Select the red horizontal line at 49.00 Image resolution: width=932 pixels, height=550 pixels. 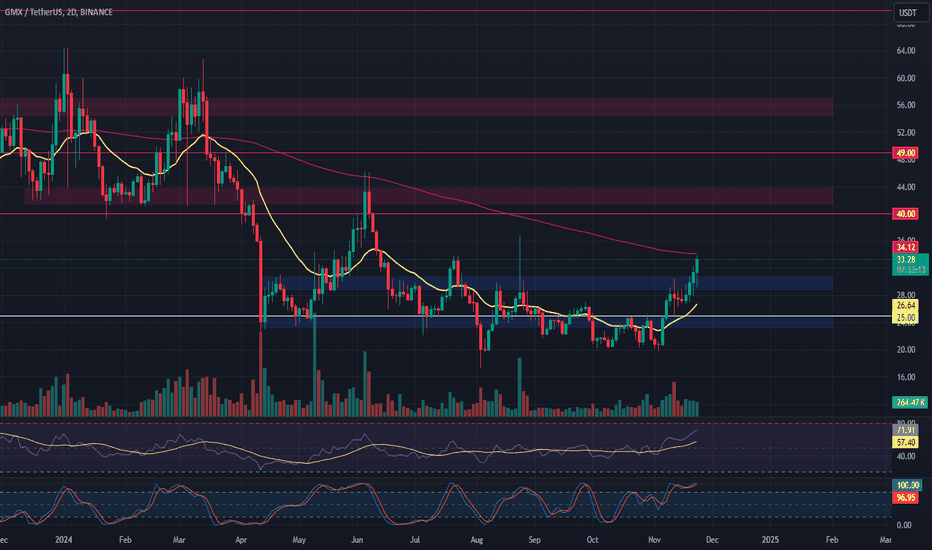pyautogui.click(x=446, y=153)
